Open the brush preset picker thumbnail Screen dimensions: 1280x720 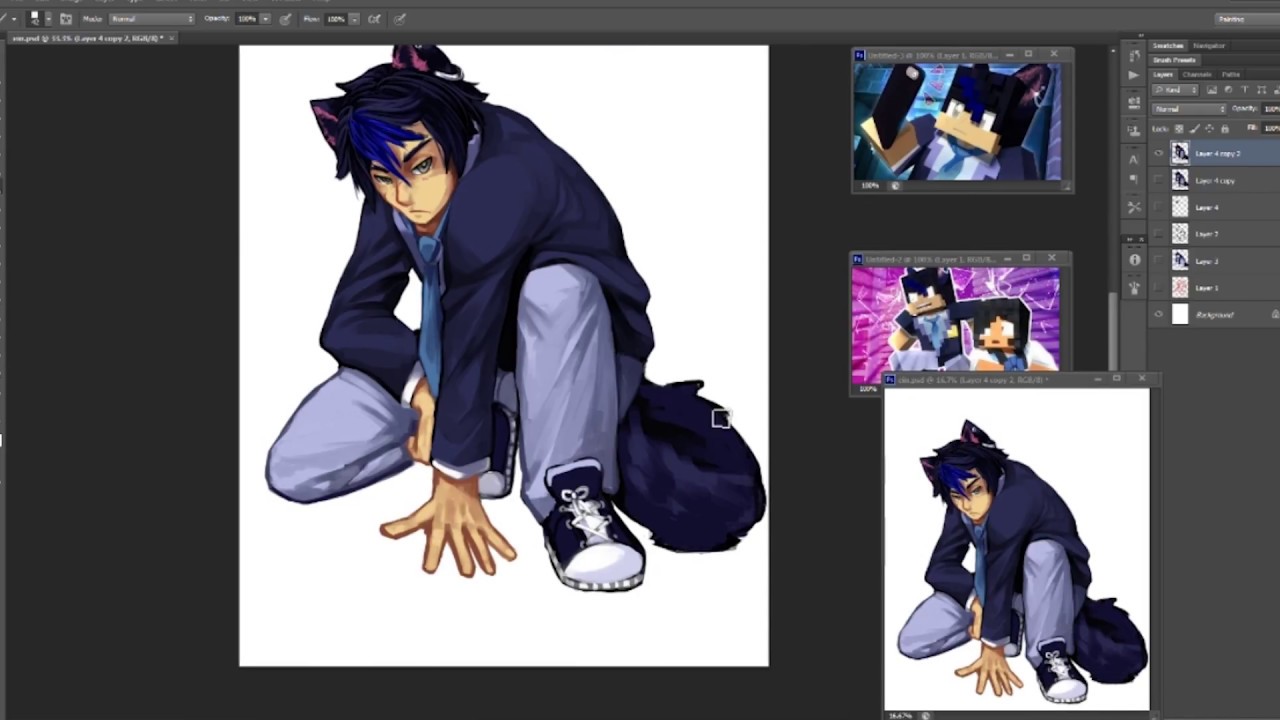(34, 18)
